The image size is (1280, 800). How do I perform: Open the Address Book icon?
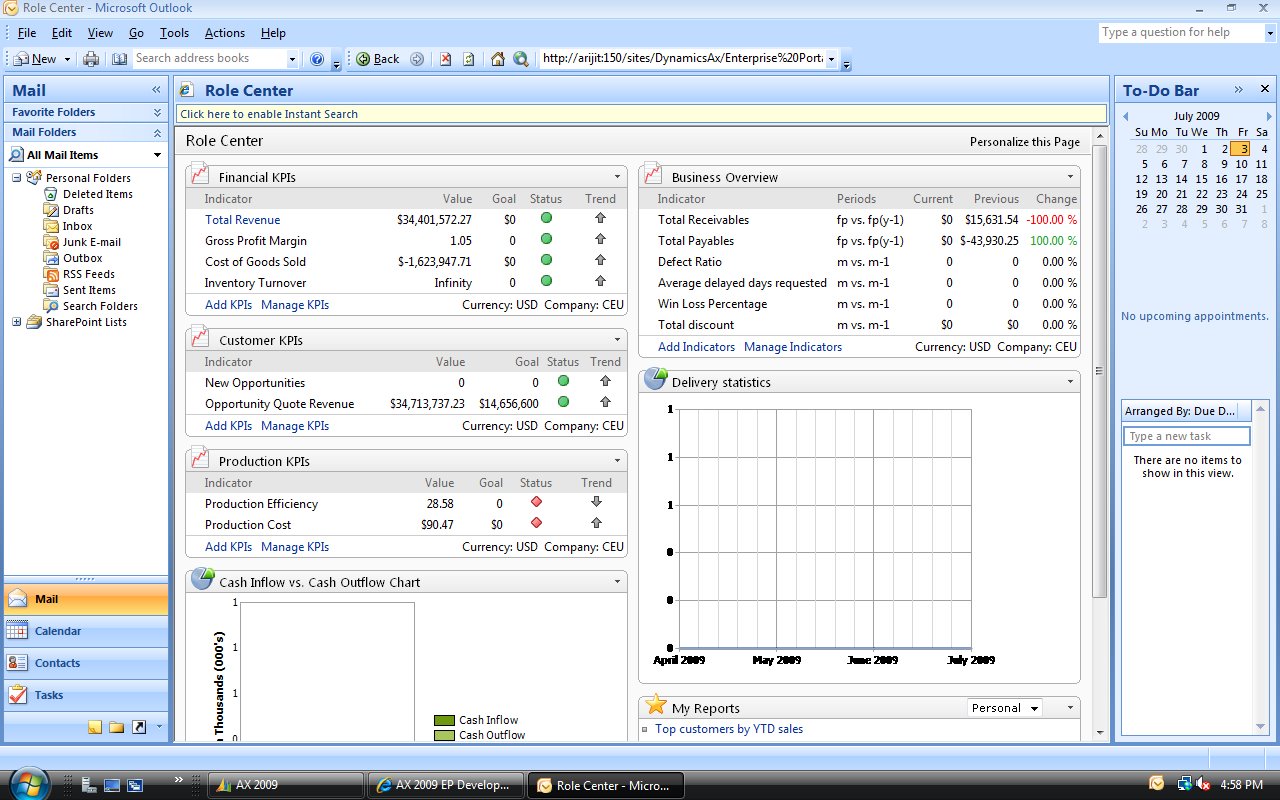pos(119,59)
